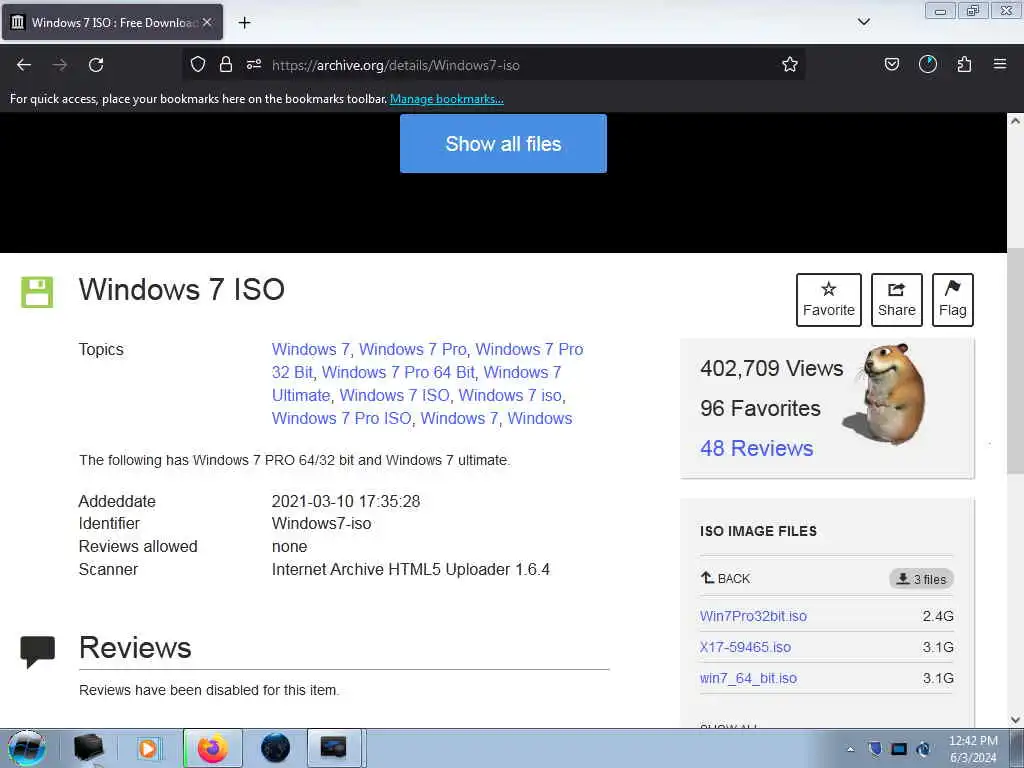Share this archive item
This screenshot has height=768, width=1024.
[x=897, y=300]
